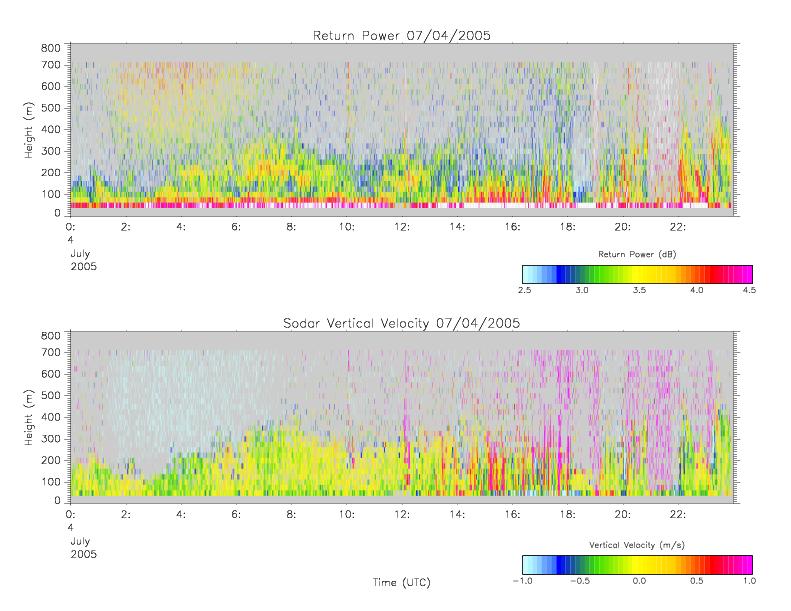This screenshot has height=611, width=791.
Task: Click the -0.5 value on Vertical Velocity scale
Action: (x=580, y=581)
